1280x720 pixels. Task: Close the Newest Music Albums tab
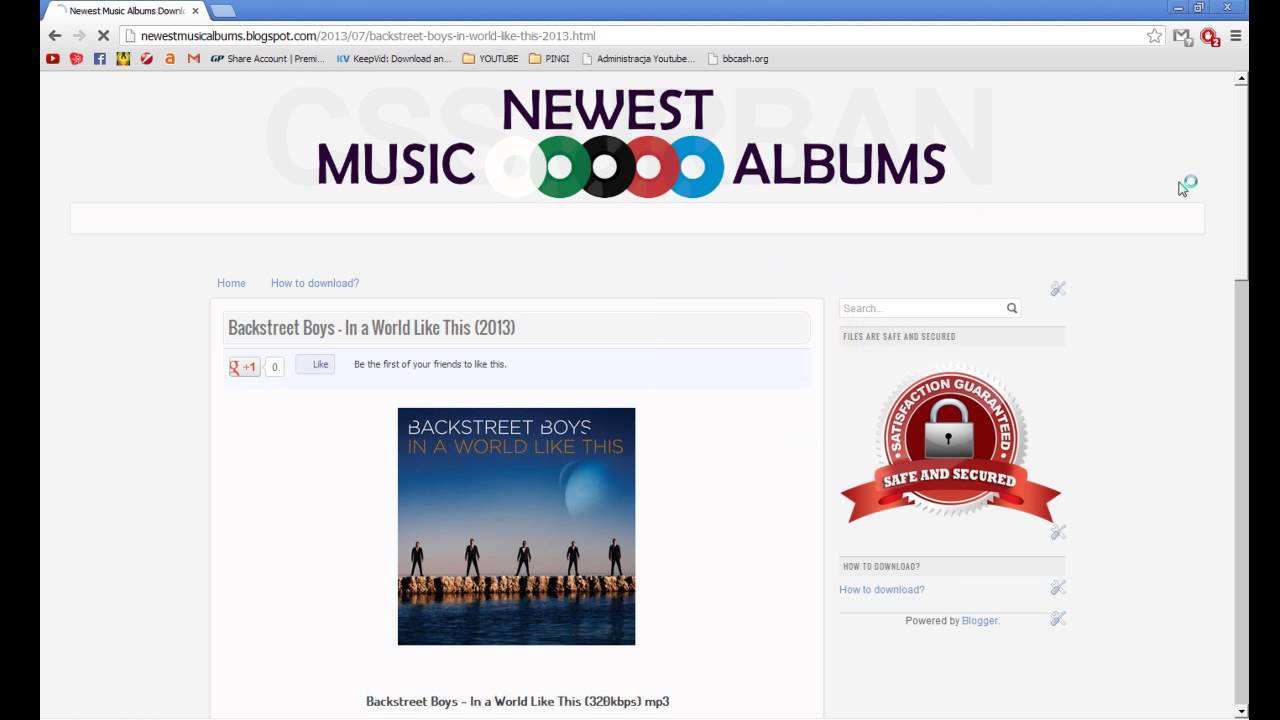click(x=195, y=11)
